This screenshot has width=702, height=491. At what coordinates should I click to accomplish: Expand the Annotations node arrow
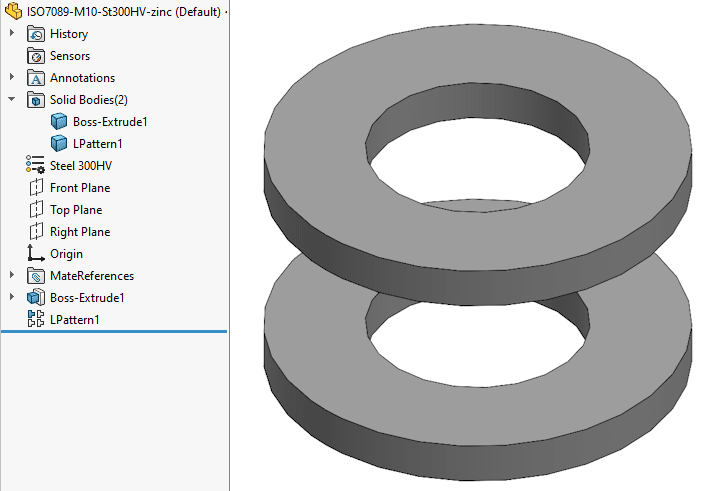pyautogui.click(x=12, y=78)
